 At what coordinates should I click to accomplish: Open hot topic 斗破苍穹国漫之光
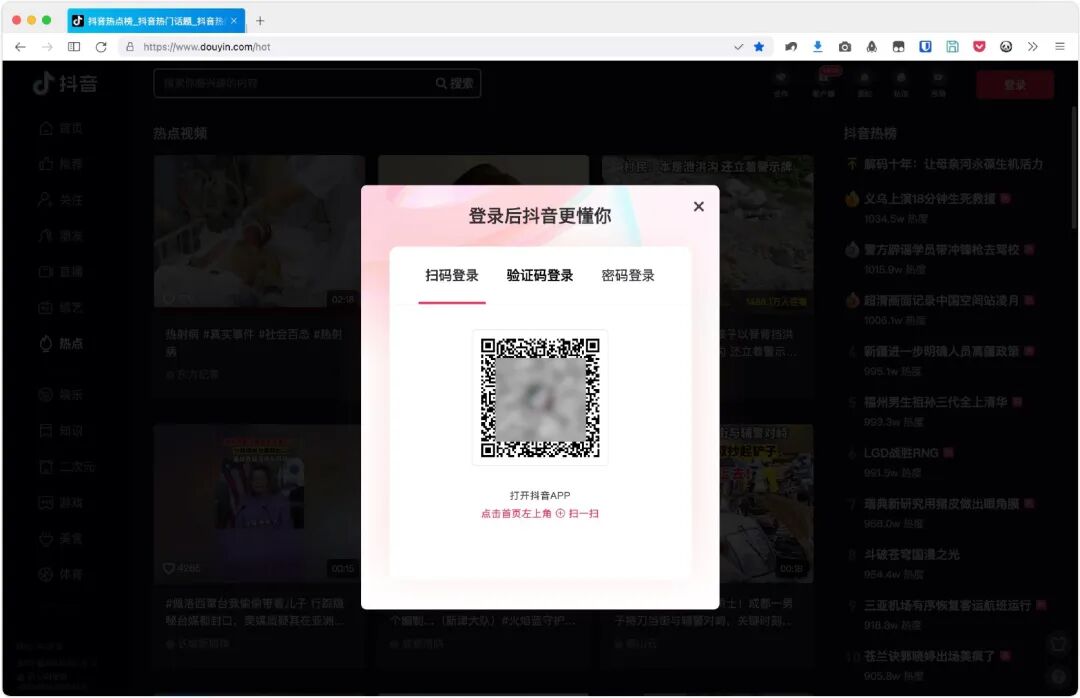click(x=911, y=555)
